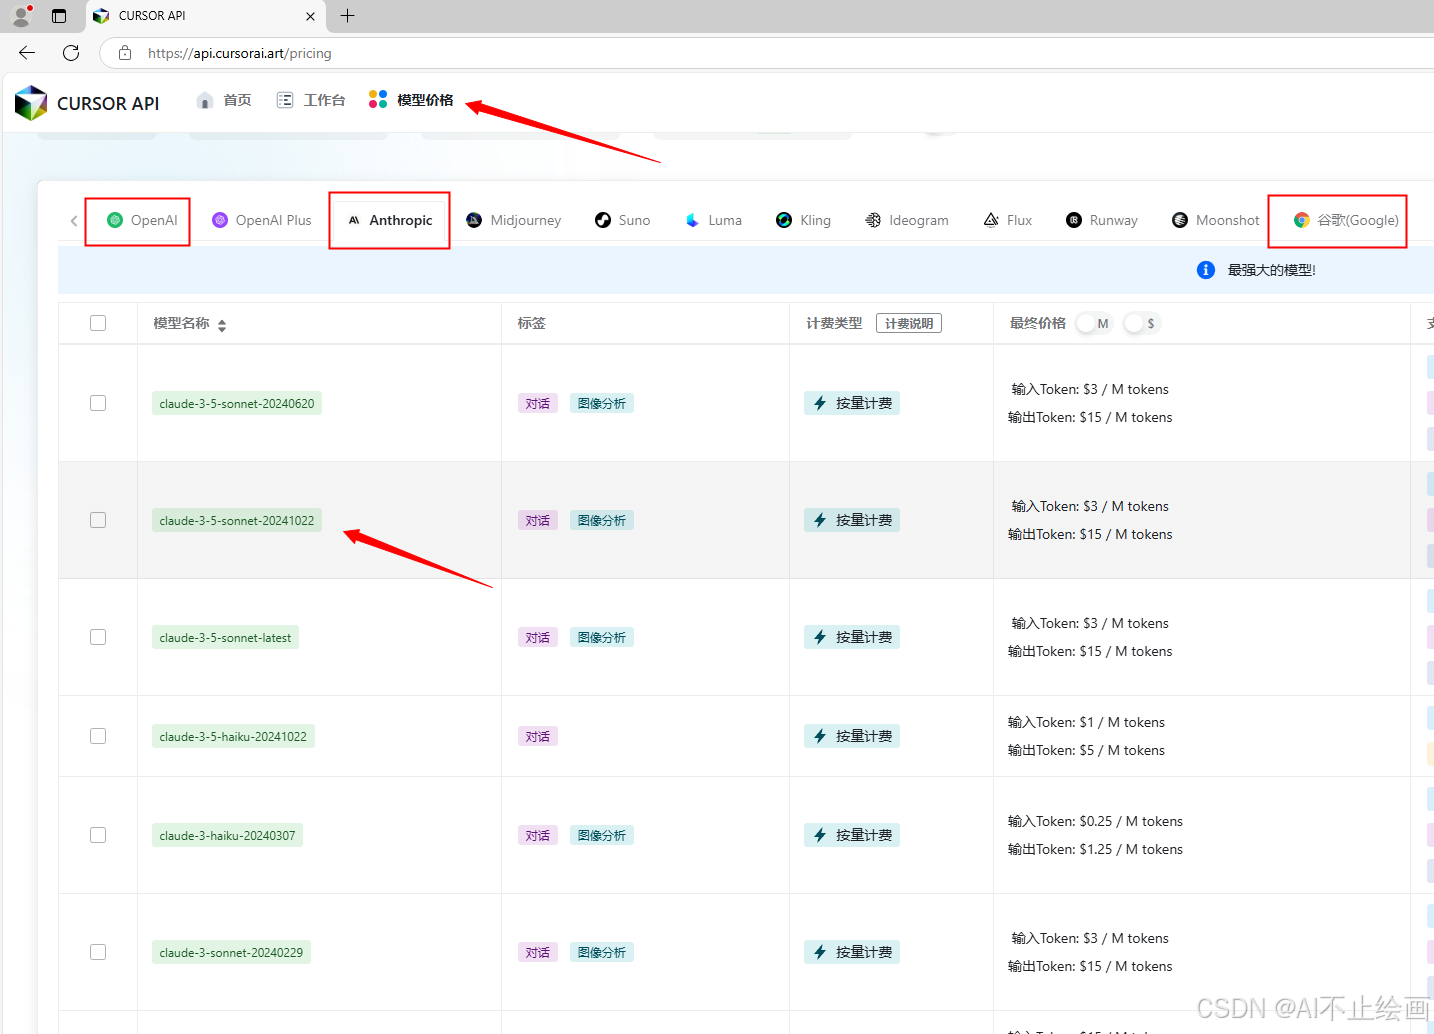
Task: Click the CURSOR API brand text
Action: click(108, 103)
